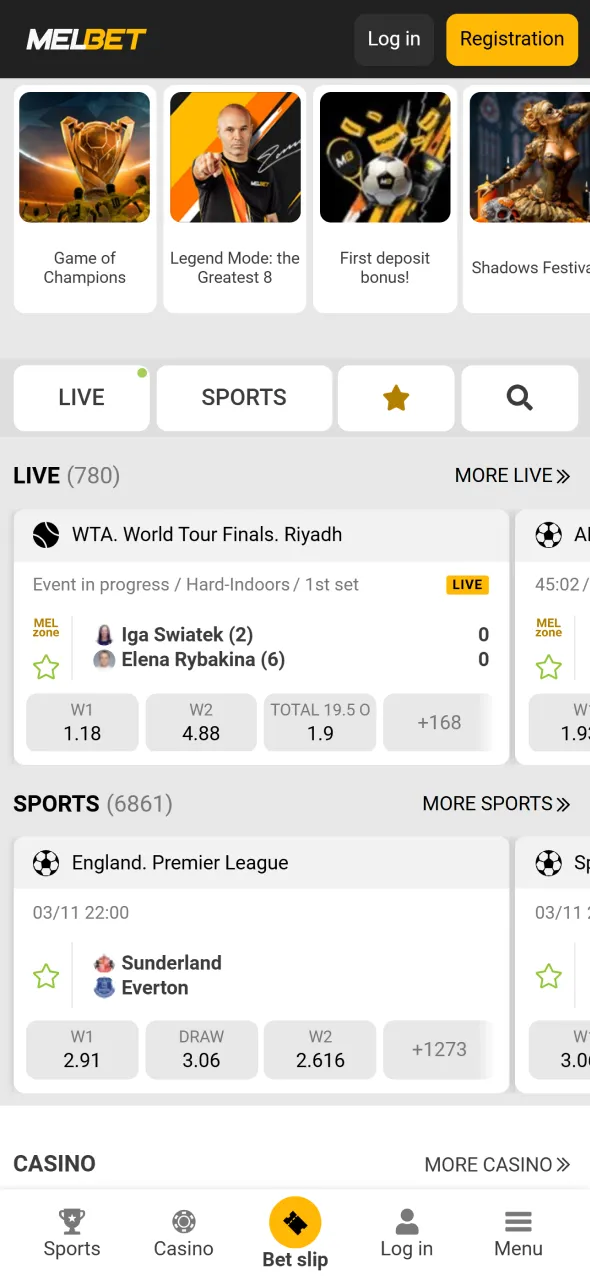Click the MELBET logo

[86, 39]
